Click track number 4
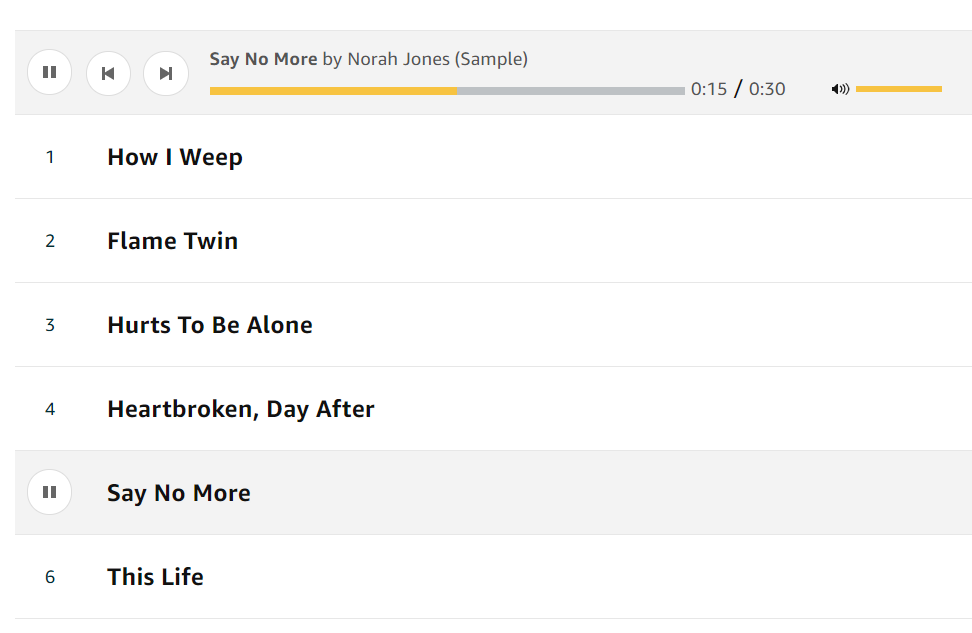Viewport: 972px width, 633px height. pyautogui.click(x=50, y=409)
